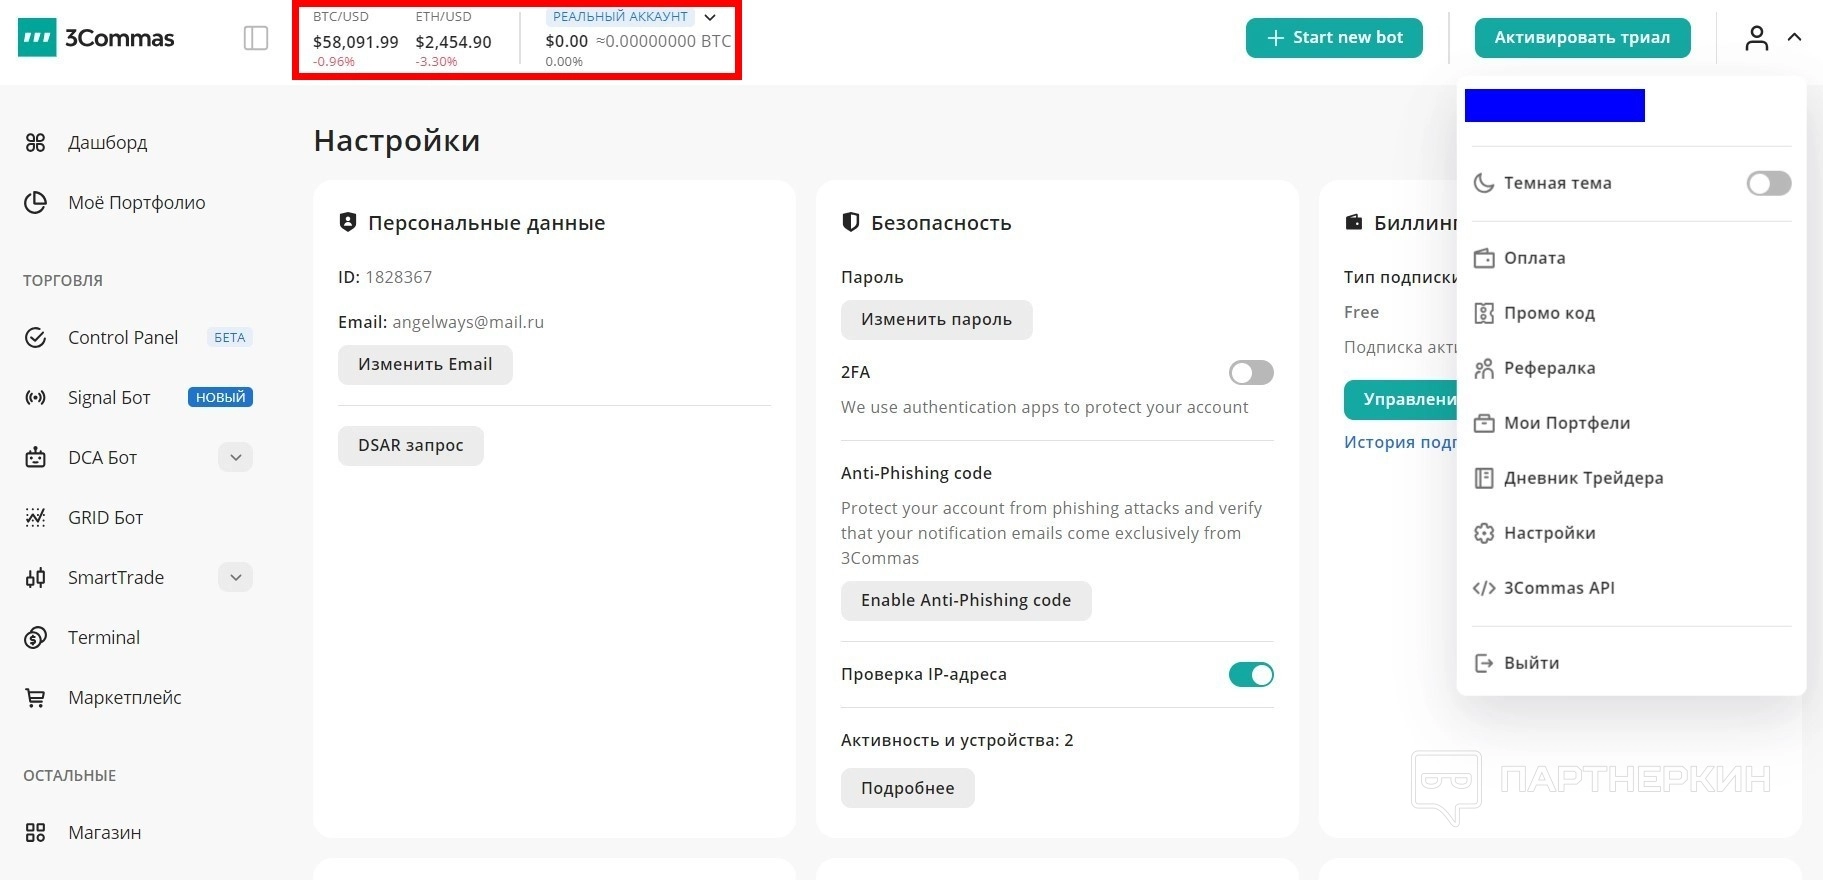Click the sidebar collapse panel icon
This screenshot has height=880, width=1823.
coord(256,38)
